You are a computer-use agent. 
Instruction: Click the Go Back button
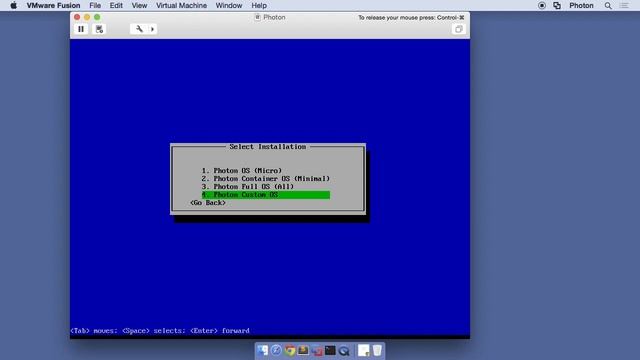[208, 203]
